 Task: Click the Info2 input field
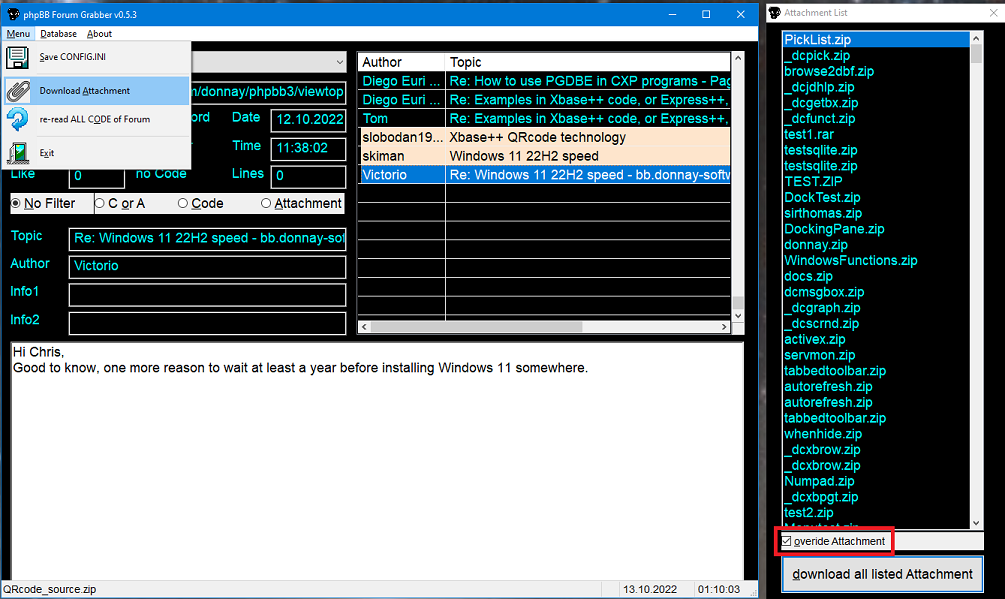[x=207, y=323]
